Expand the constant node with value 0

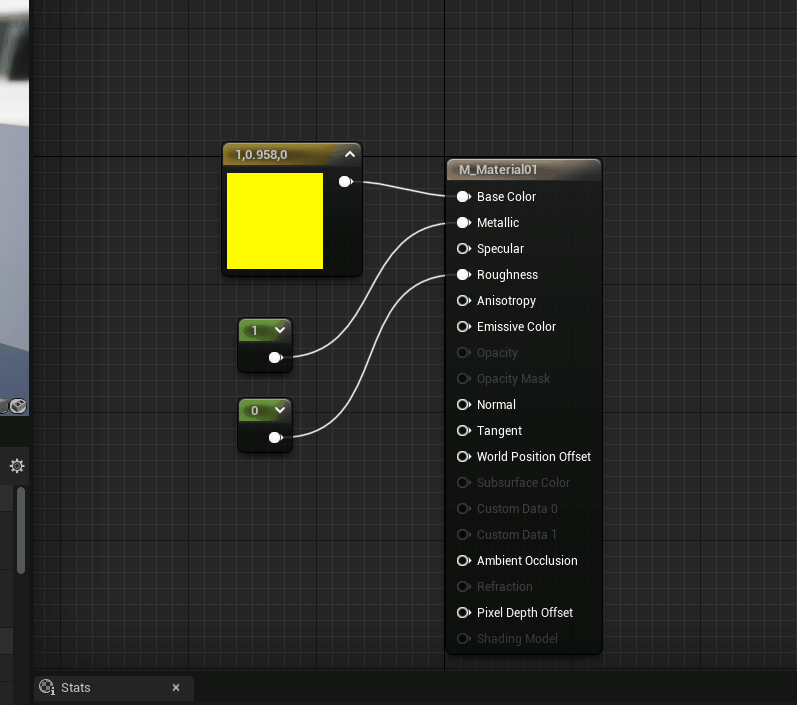point(280,410)
